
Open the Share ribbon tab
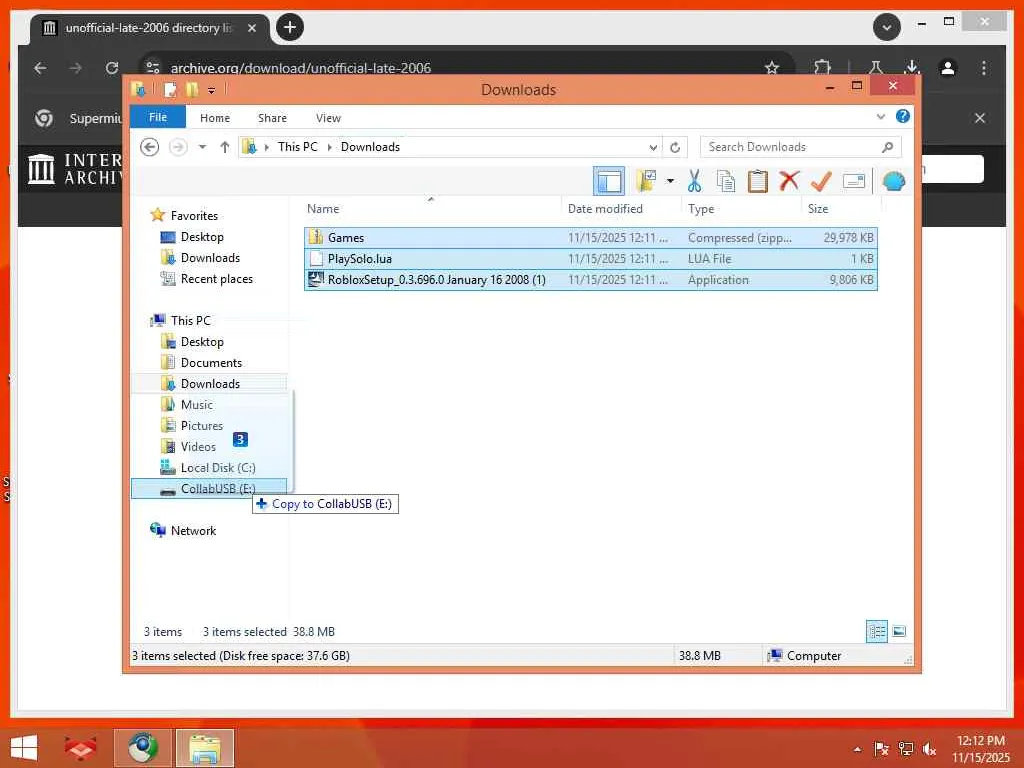pyautogui.click(x=272, y=118)
